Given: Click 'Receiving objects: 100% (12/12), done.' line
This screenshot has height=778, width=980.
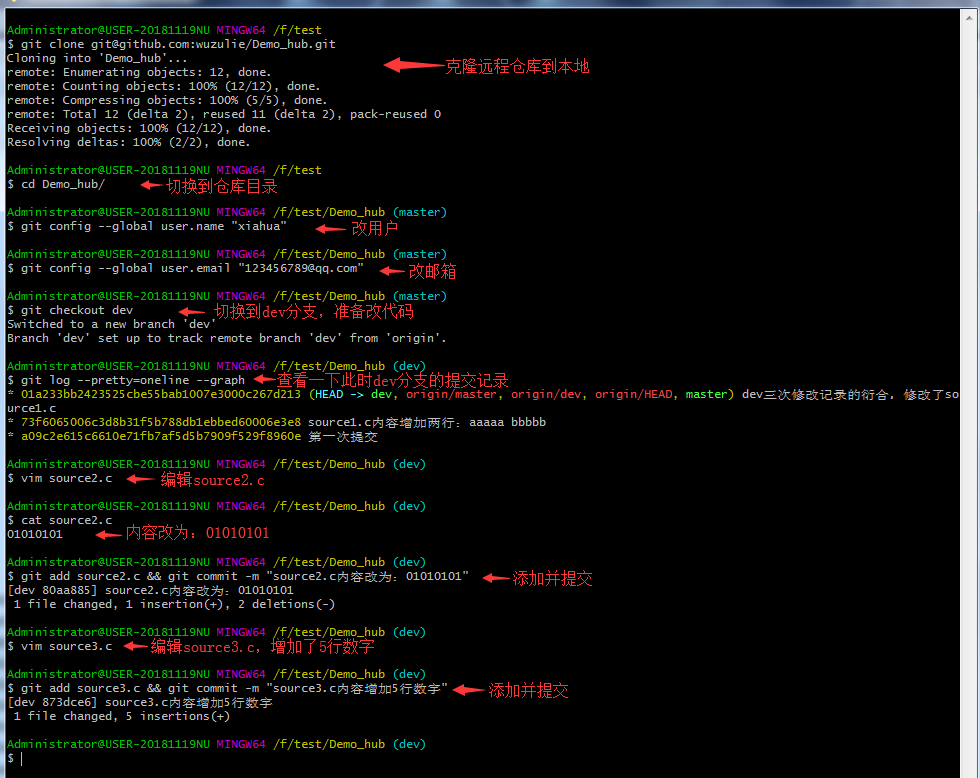Looking at the screenshot, I should [x=139, y=128].
